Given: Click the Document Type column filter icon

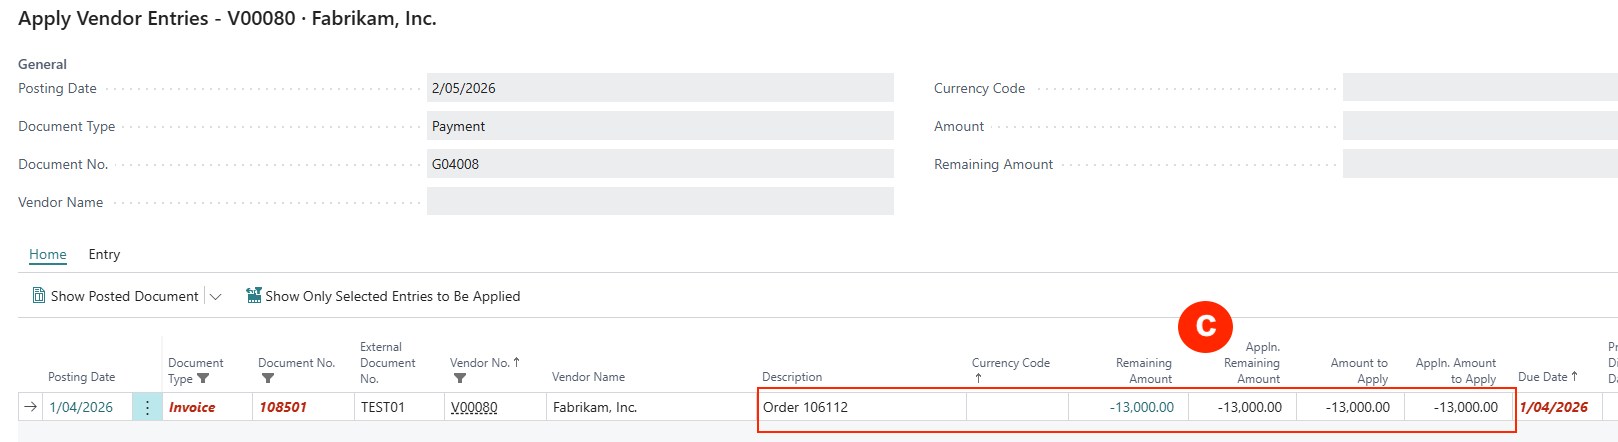Looking at the screenshot, I should click(203, 379).
